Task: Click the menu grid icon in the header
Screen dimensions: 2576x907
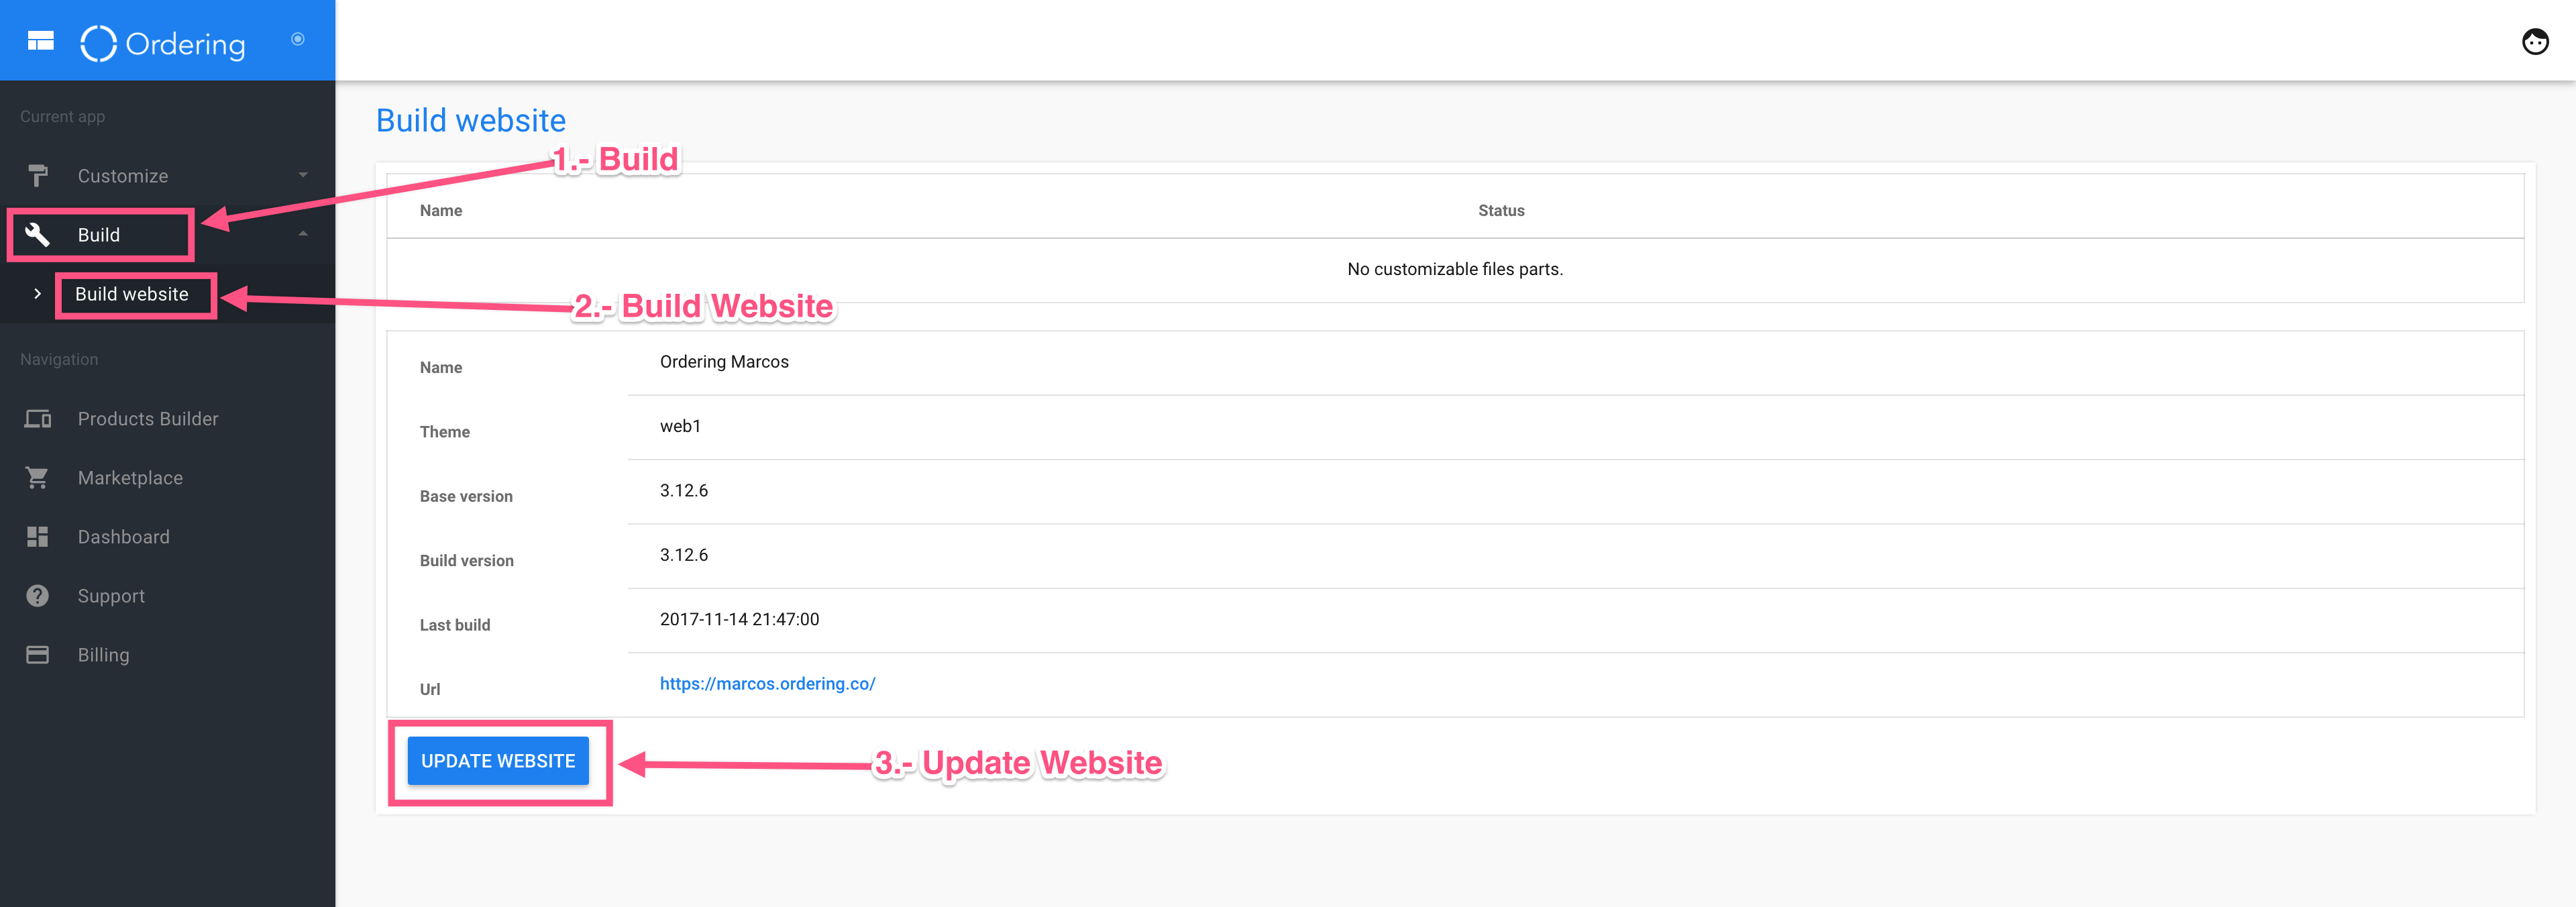Action: coord(40,41)
